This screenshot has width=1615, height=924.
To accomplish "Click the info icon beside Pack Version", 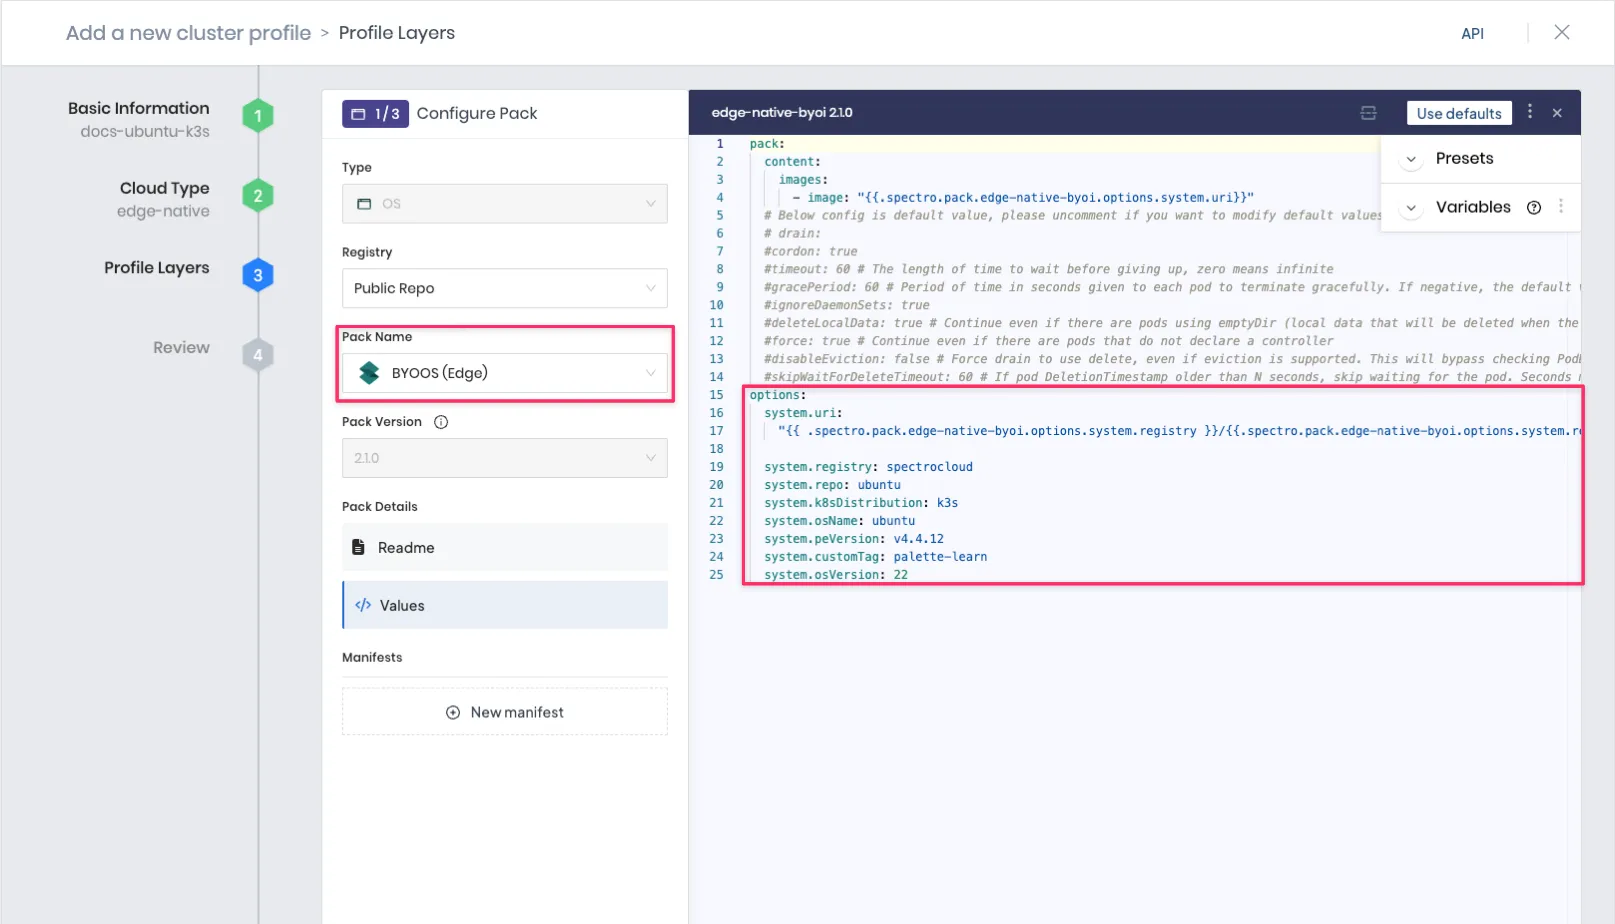I will point(441,421).
